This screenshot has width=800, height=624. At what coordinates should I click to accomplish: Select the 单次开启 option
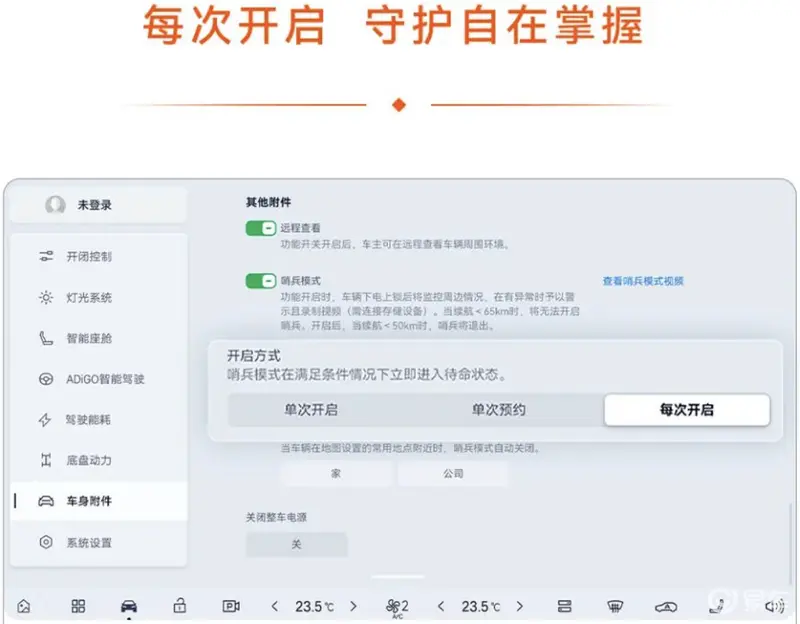(311, 410)
